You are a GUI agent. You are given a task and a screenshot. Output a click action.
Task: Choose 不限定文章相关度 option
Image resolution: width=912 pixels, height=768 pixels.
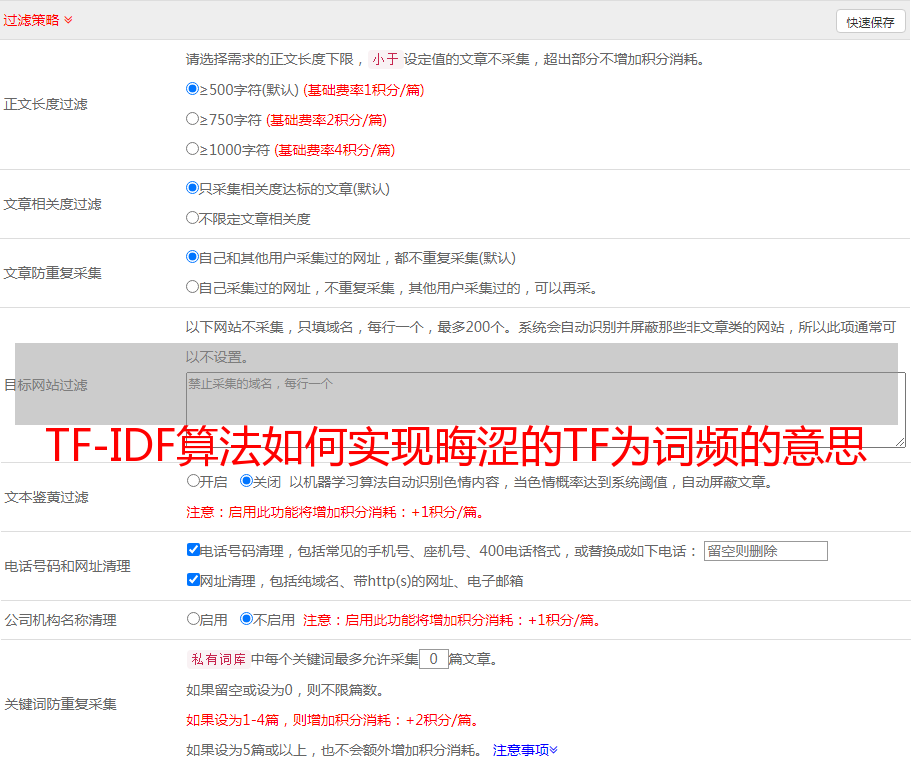point(193,218)
